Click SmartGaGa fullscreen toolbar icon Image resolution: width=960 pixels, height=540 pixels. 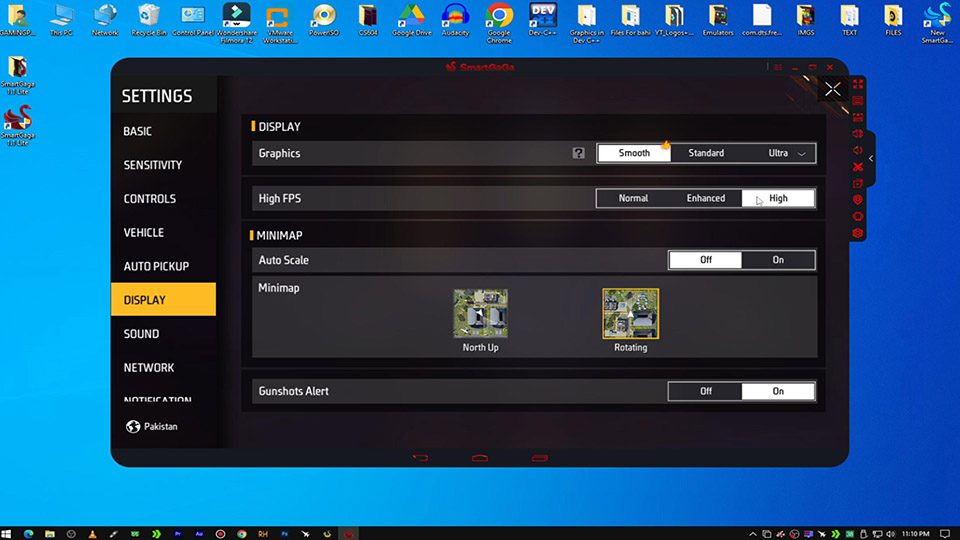[x=858, y=84]
